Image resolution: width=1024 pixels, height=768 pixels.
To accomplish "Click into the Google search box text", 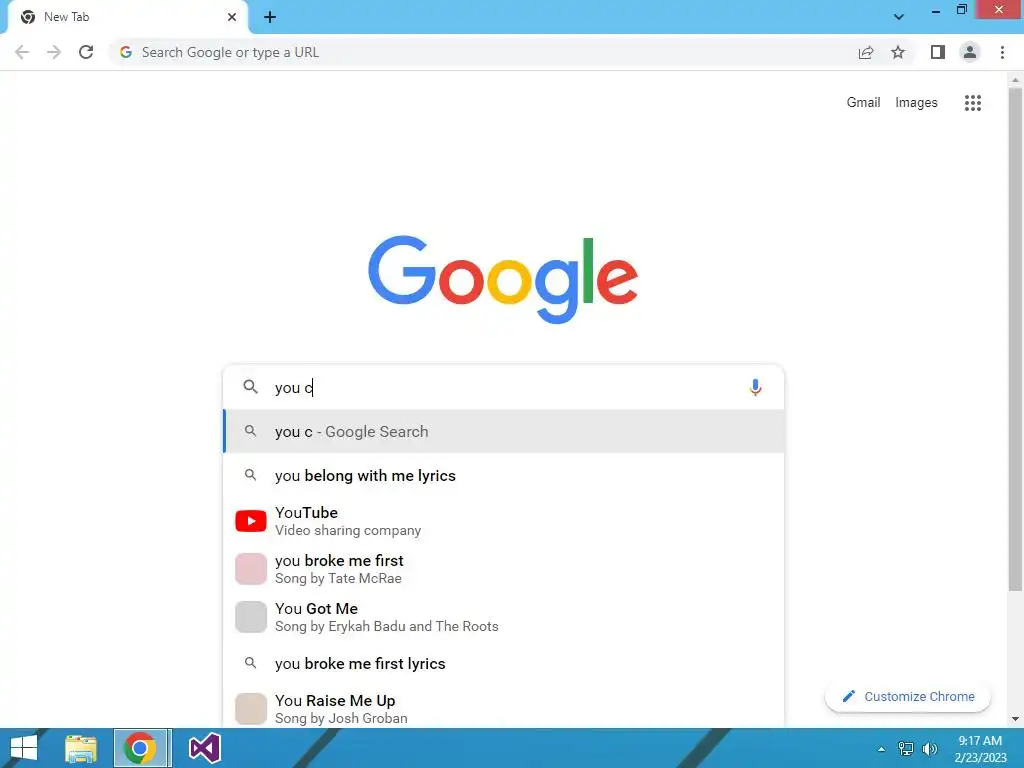I will (x=503, y=387).
